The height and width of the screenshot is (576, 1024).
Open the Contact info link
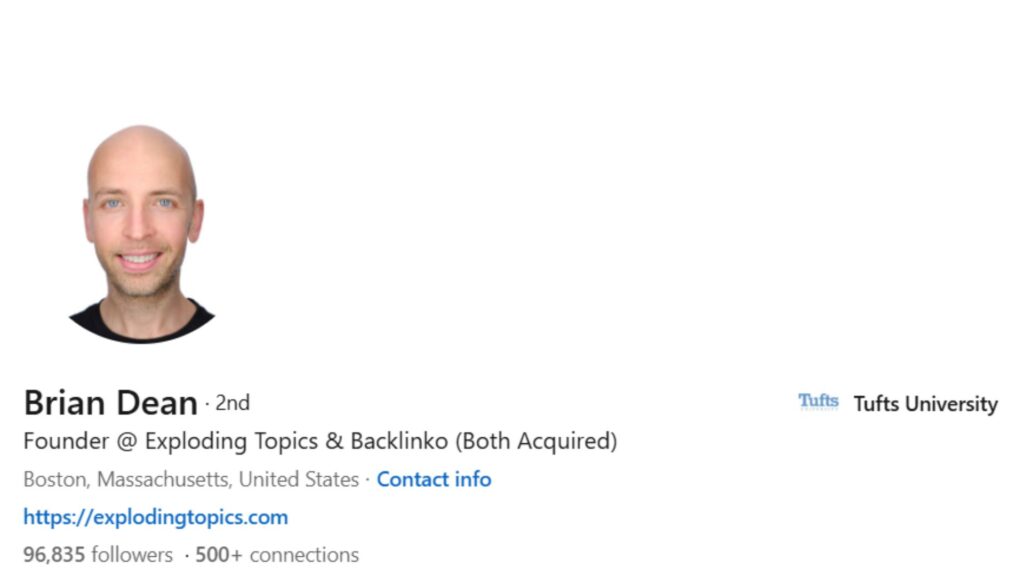pos(434,479)
